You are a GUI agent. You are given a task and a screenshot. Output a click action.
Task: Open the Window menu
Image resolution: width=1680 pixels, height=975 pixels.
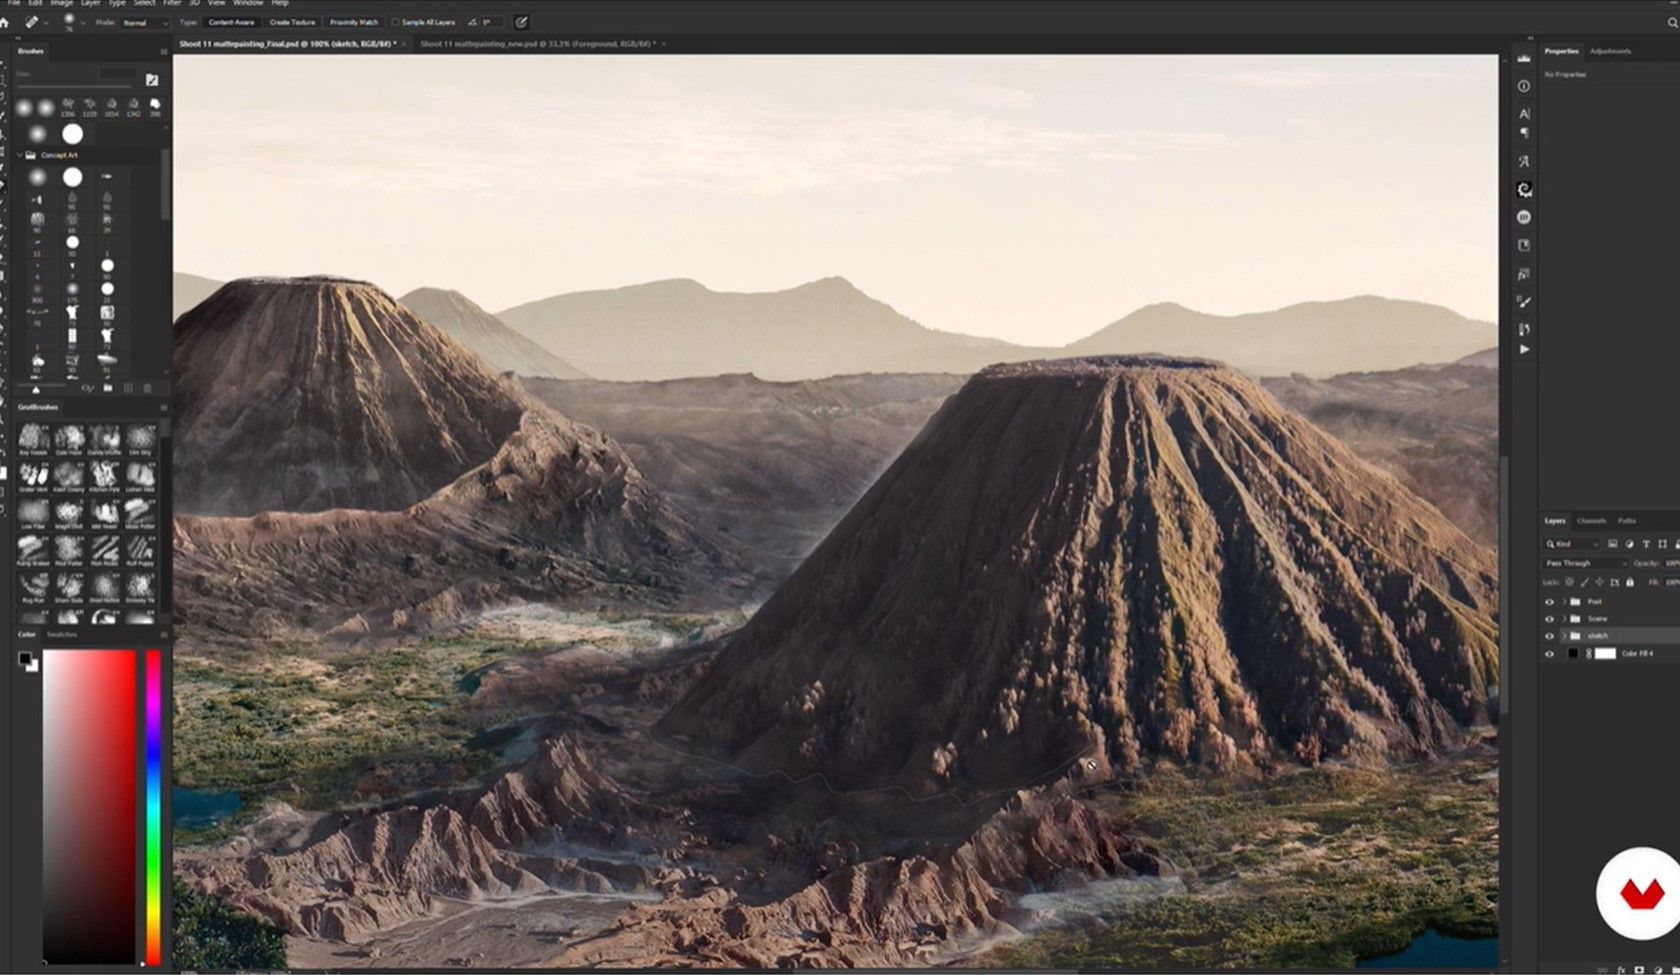248,4
